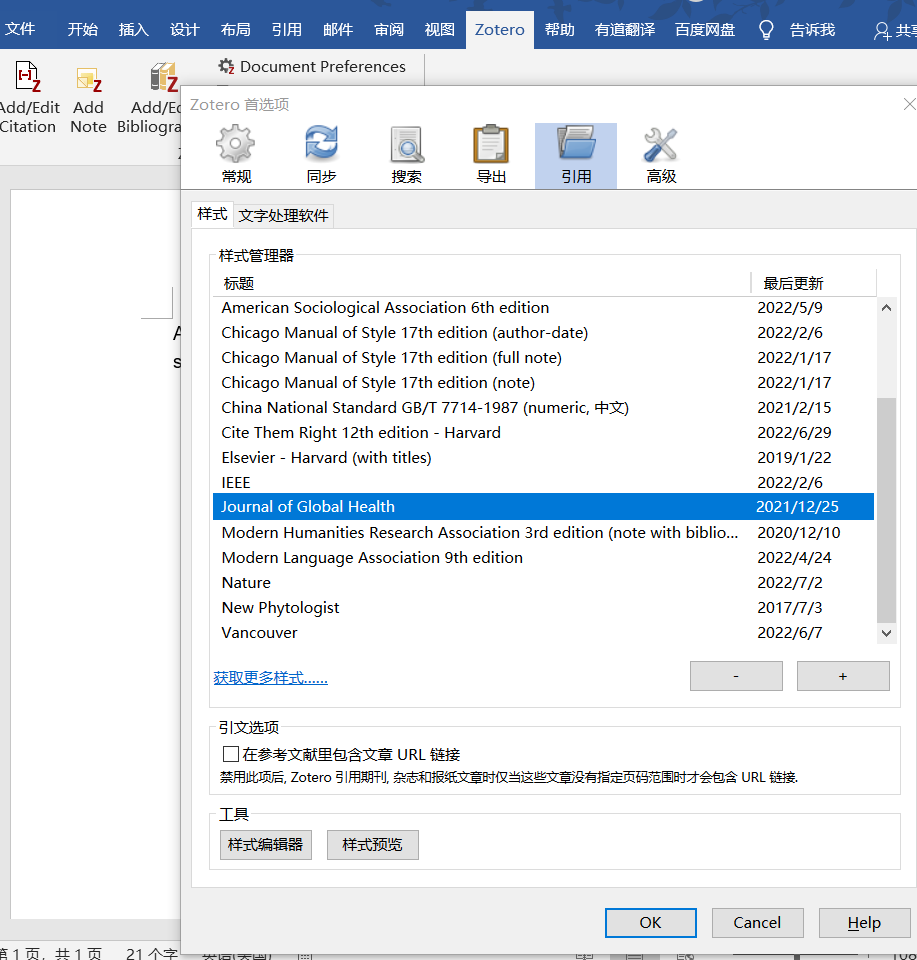Select the IEEE style row
The height and width of the screenshot is (960, 917).
pos(544,482)
